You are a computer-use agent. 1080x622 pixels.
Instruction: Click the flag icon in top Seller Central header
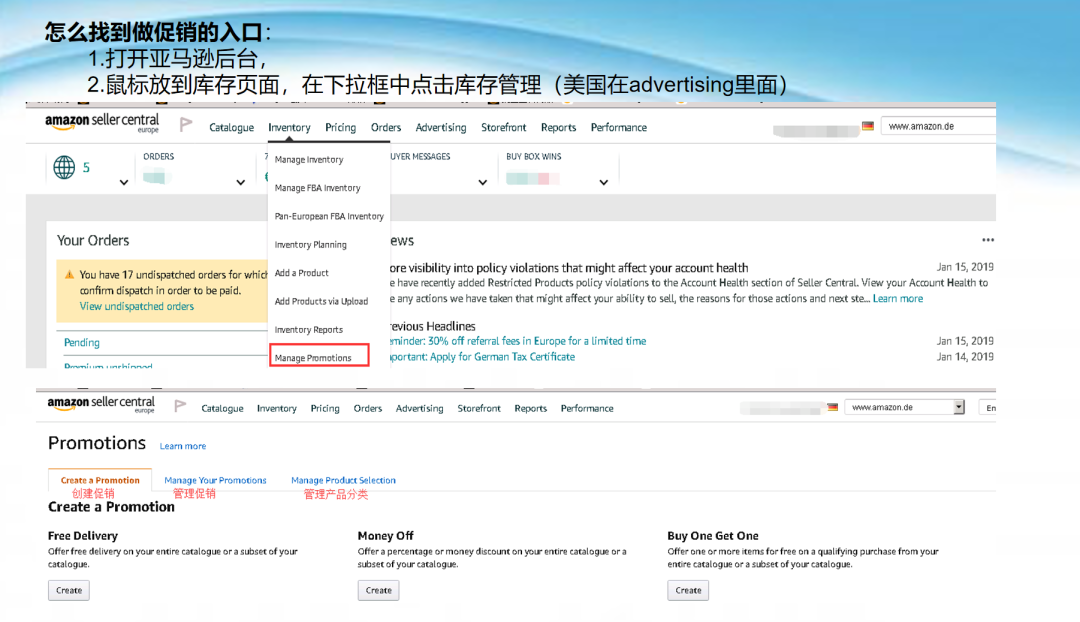coord(185,125)
